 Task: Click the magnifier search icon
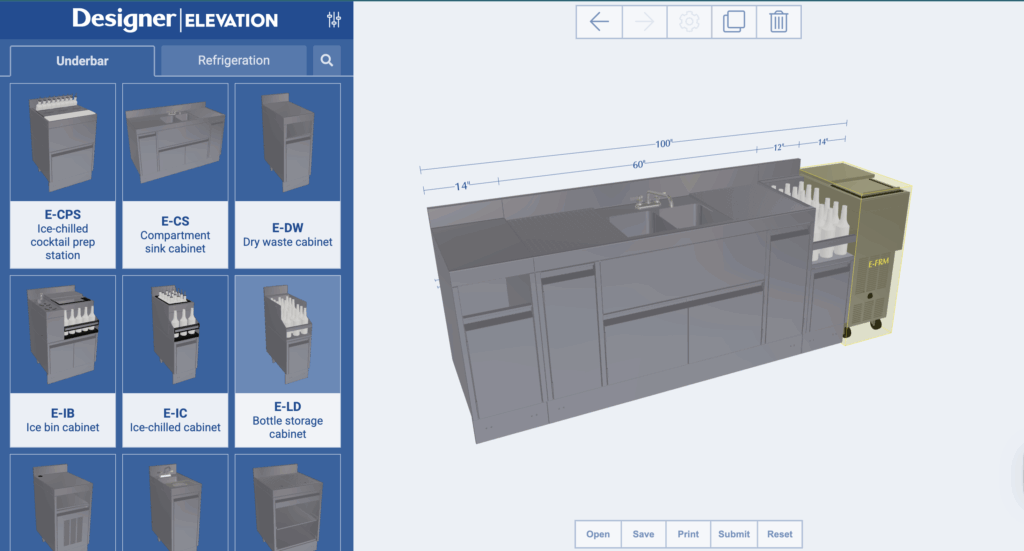tap(327, 61)
